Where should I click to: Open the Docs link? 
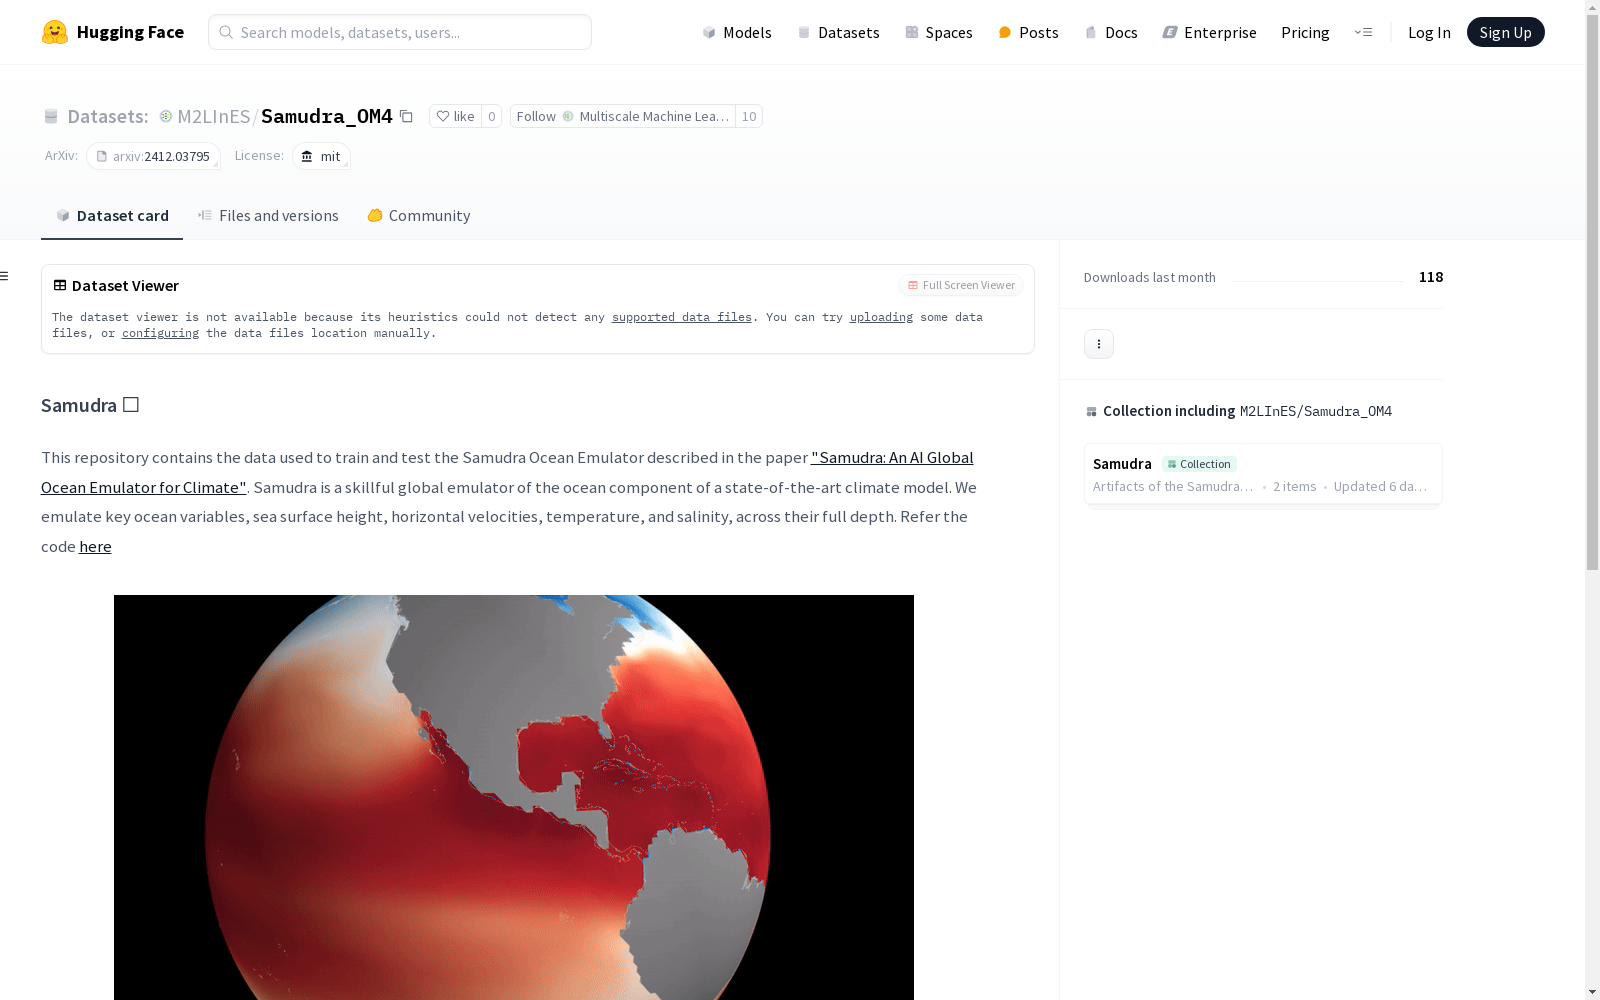click(x=1111, y=32)
